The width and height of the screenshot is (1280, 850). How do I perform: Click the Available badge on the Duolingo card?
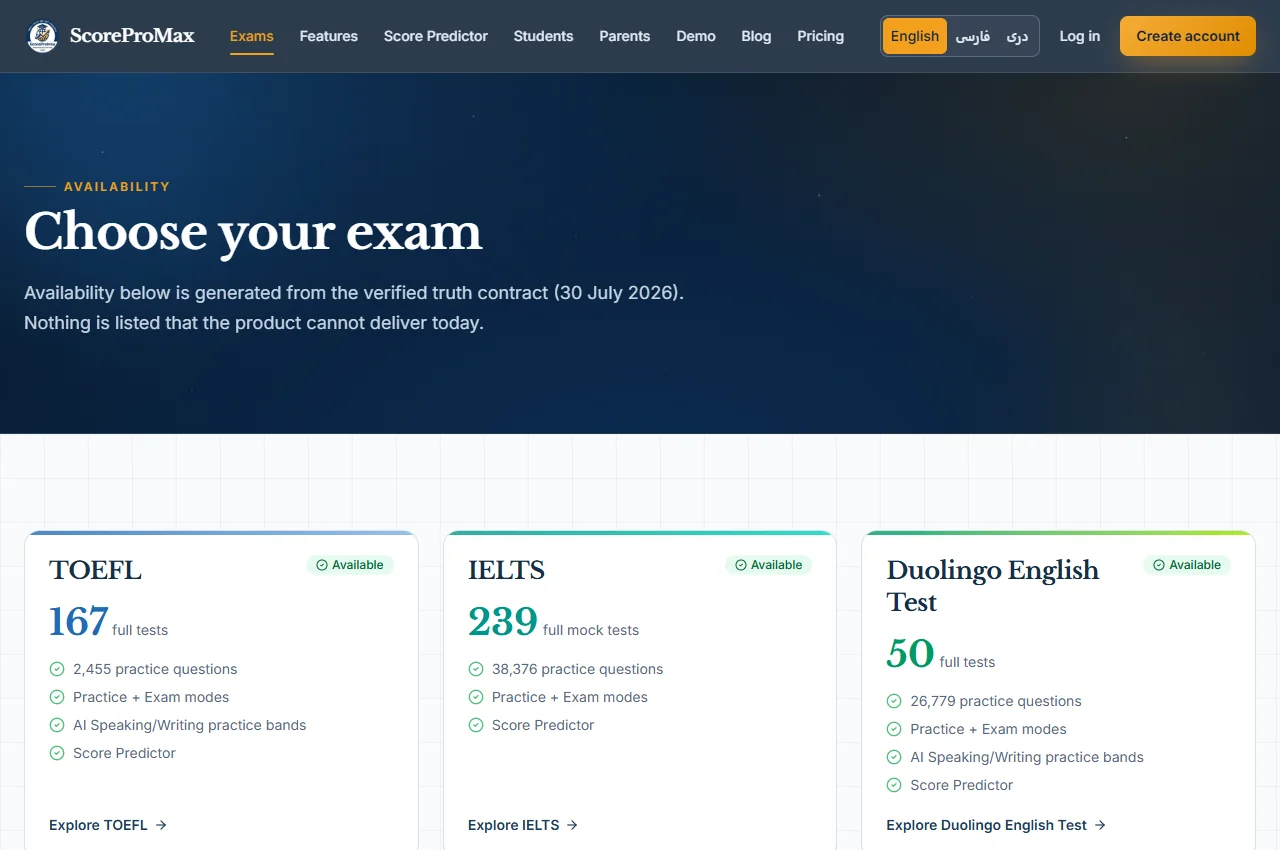(1187, 565)
